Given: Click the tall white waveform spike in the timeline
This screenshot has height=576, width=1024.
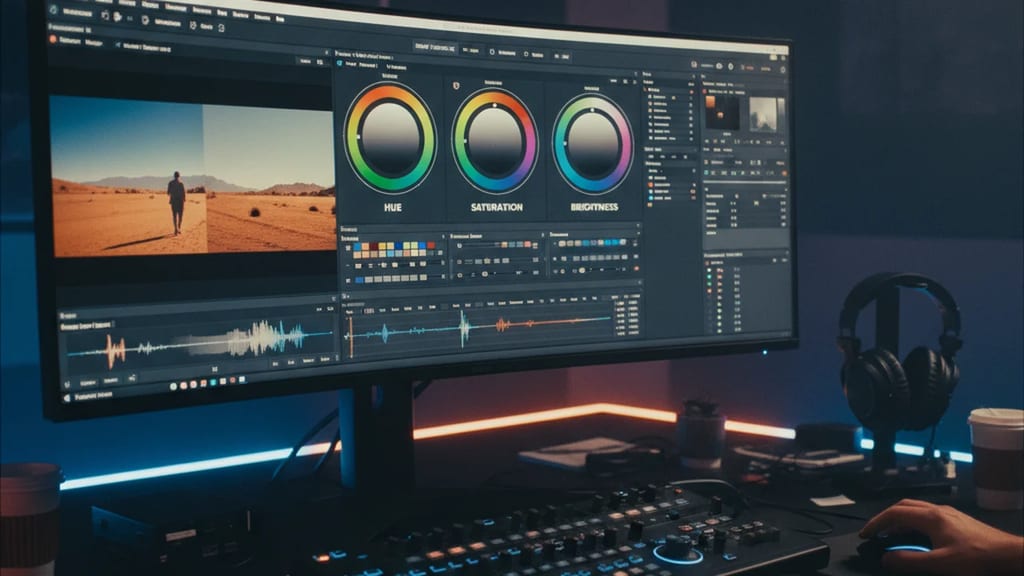Looking at the screenshot, I should click(463, 328).
